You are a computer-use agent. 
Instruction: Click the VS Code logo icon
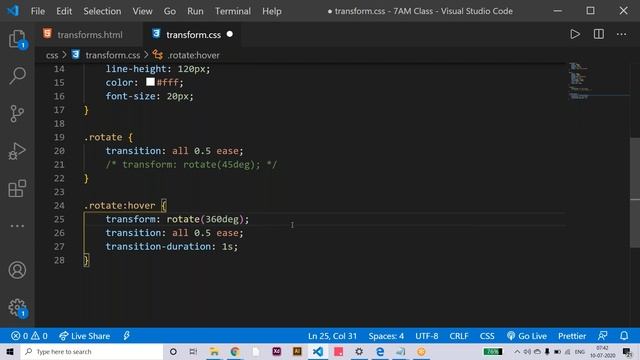tap(13, 11)
